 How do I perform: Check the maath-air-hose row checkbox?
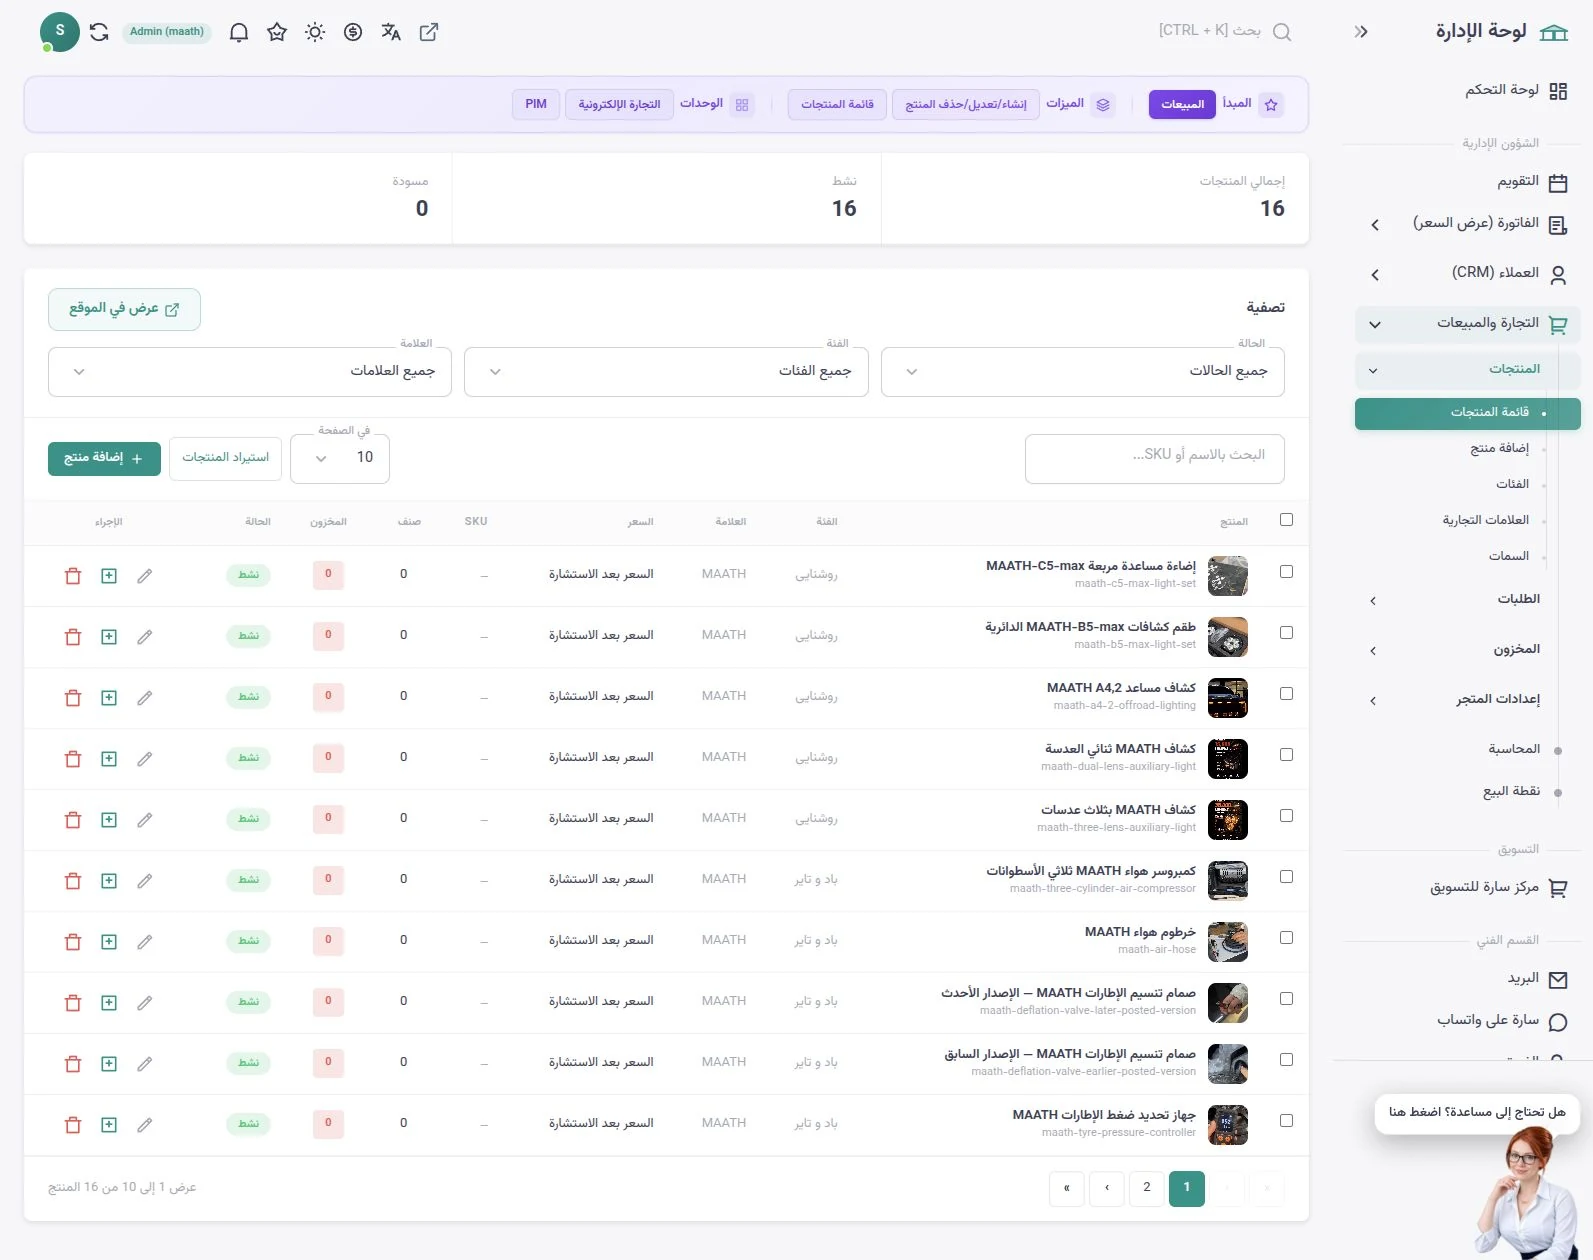(1286, 938)
